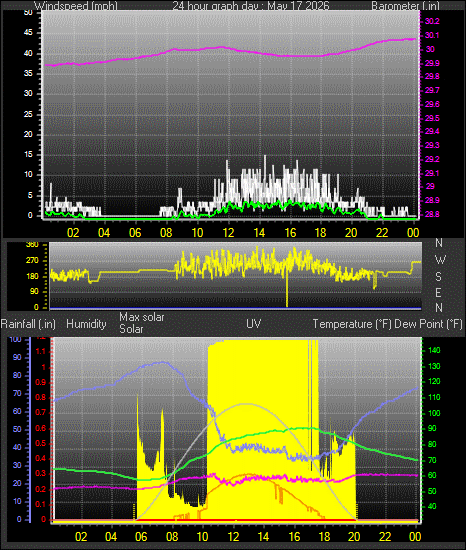Viewport: 466px width, 550px height.
Task: Click the Max solar legend label
Action: coord(142,317)
